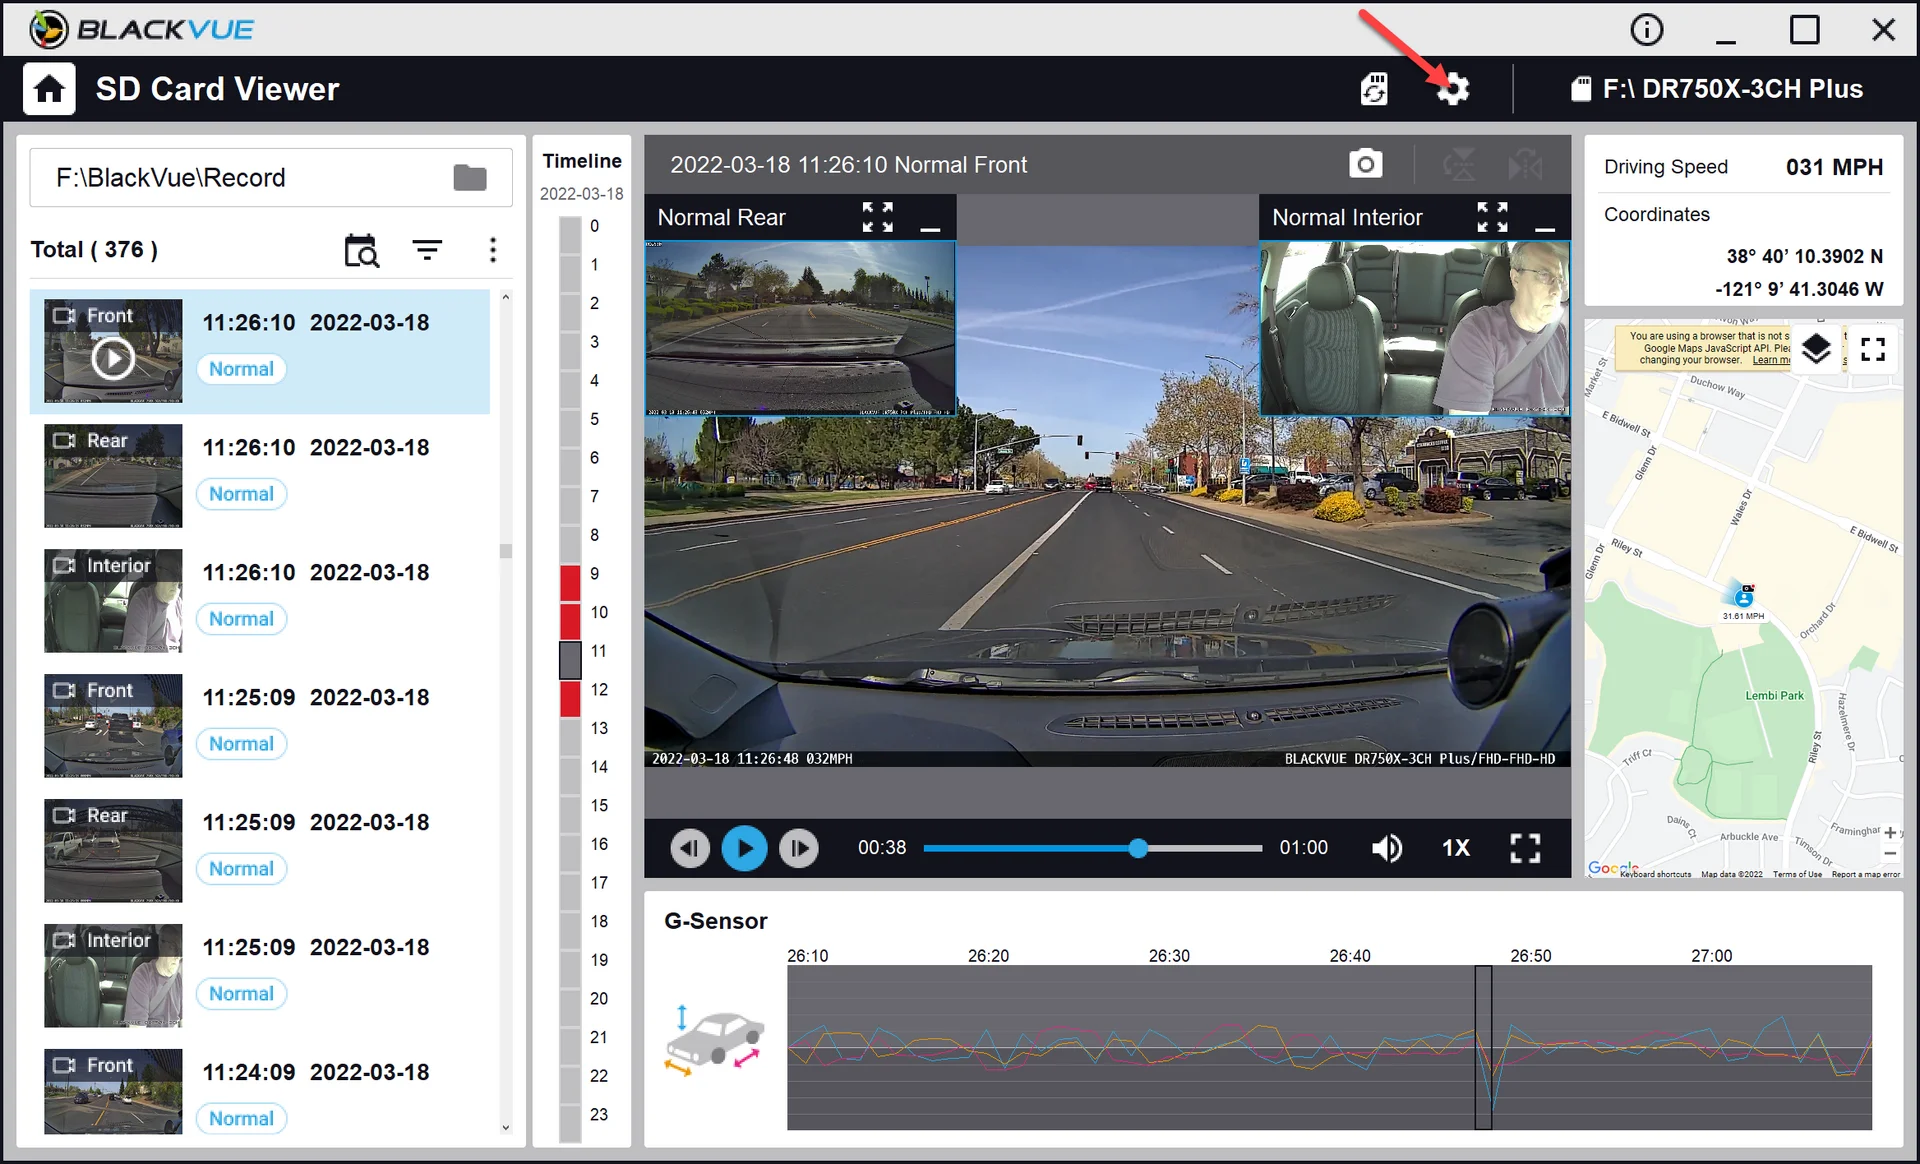Image resolution: width=1920 pixels, height=1164 pixels.
Task: Go to the Home screen icon
Action: pyautogui.click(x=49, y=89)
